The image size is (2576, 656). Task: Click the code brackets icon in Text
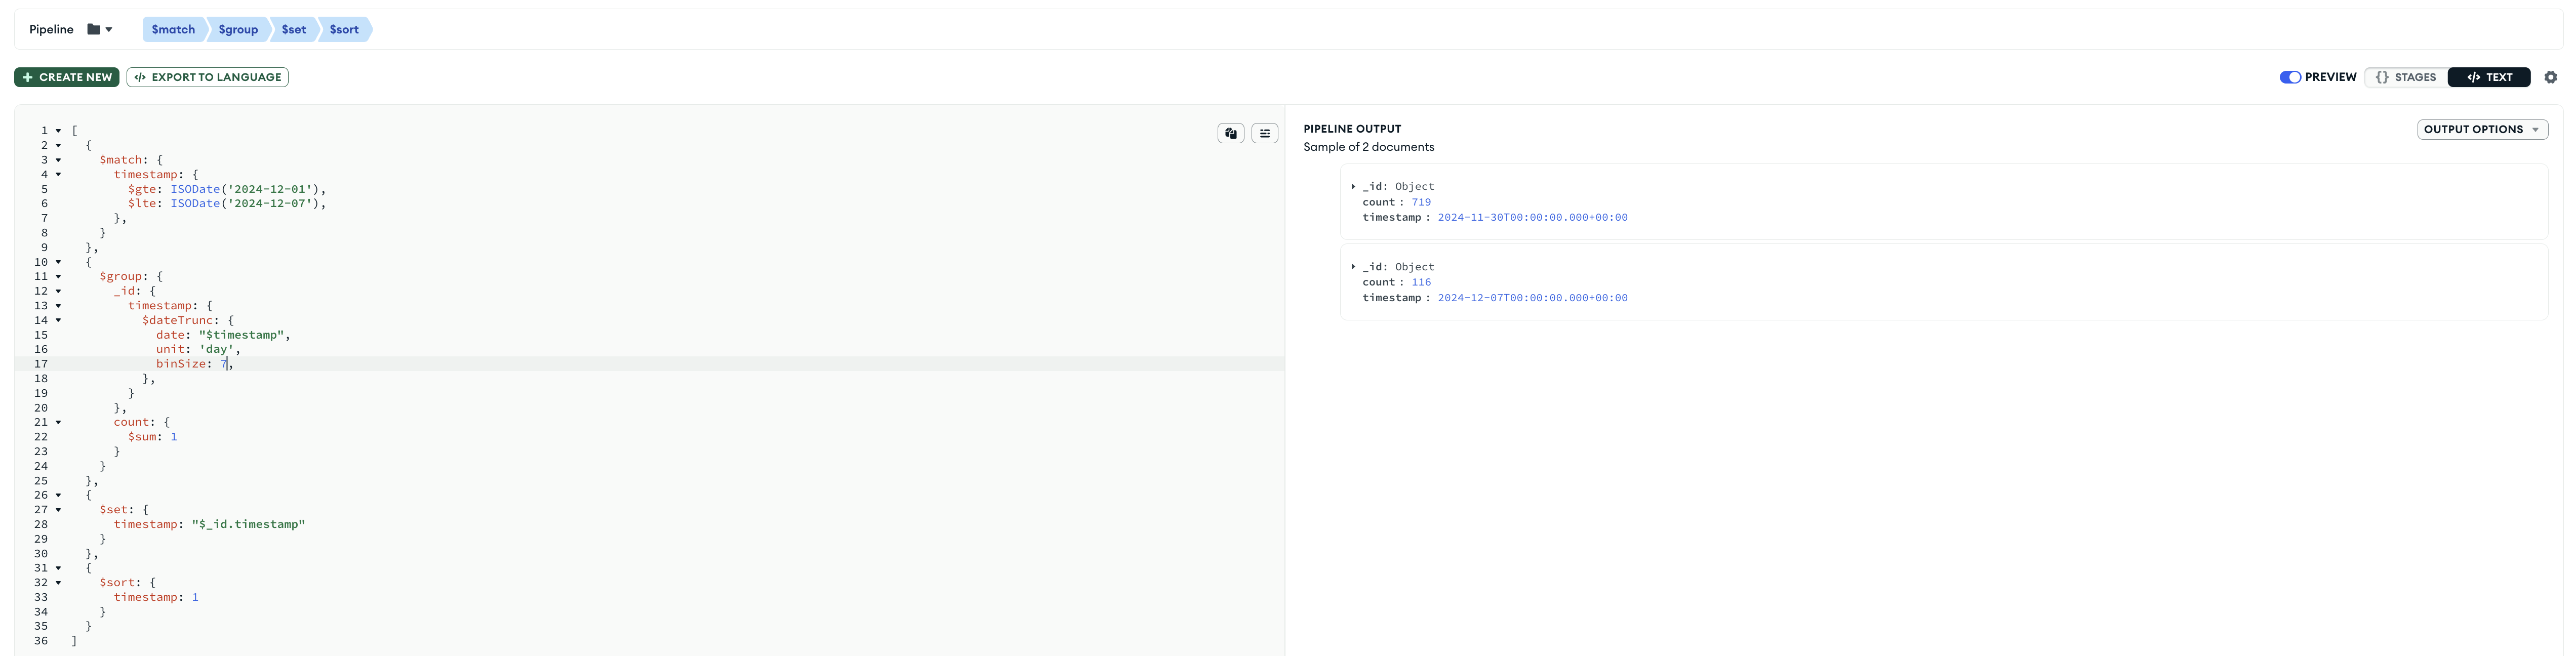point(2473,77)
